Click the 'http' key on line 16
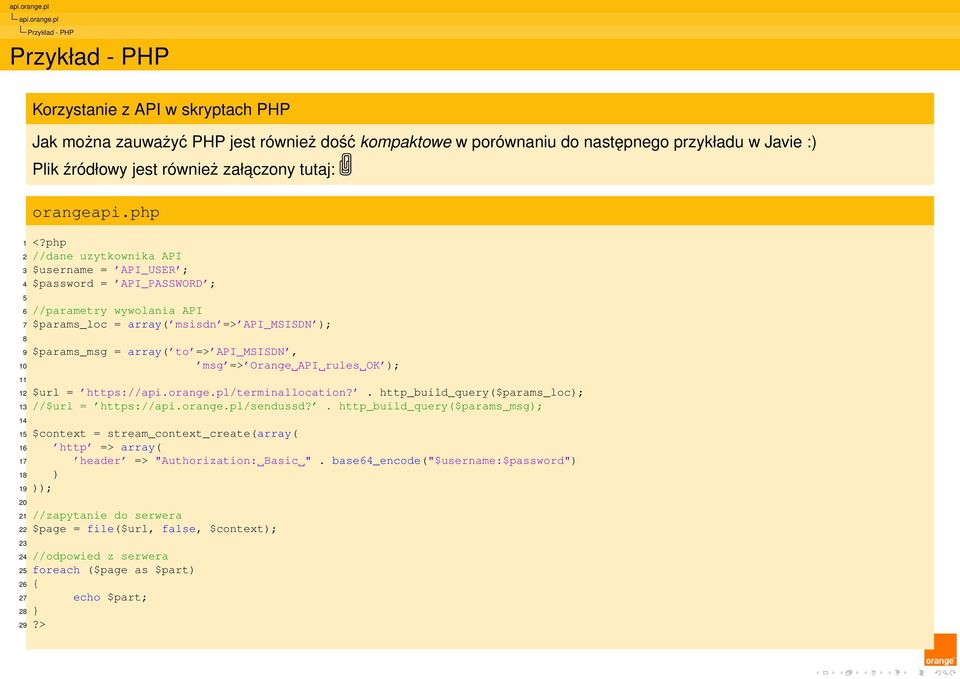This screenshot has height=679, width=960. tap(73, 448)
